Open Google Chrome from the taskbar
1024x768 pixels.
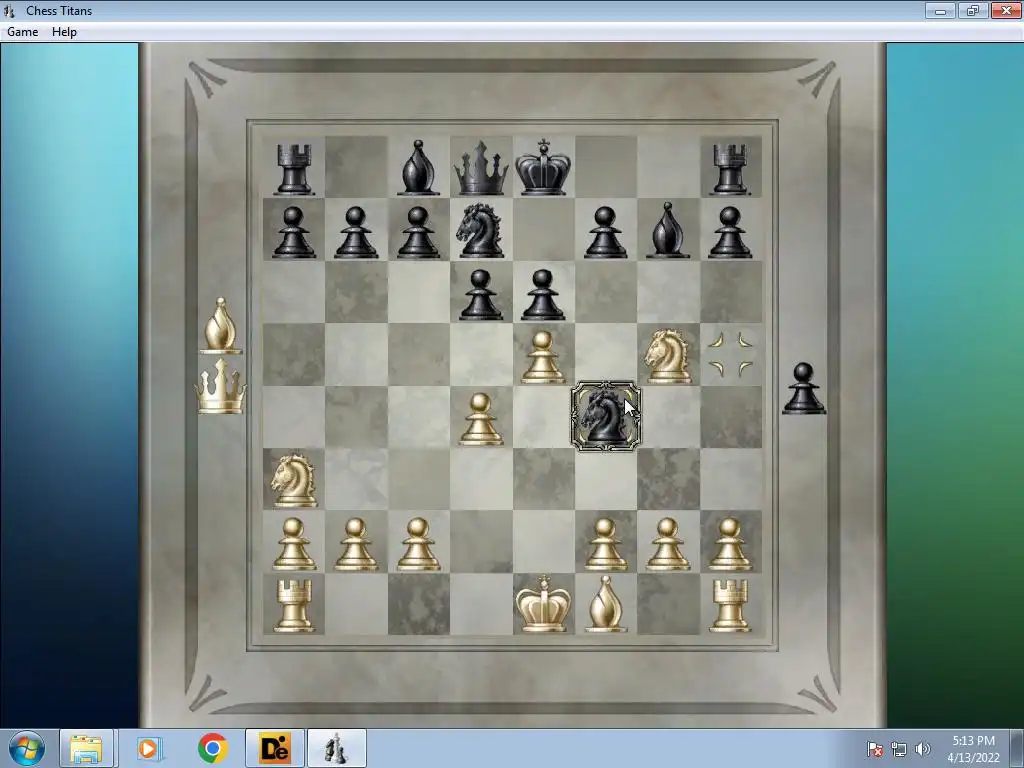coord(212,748)
